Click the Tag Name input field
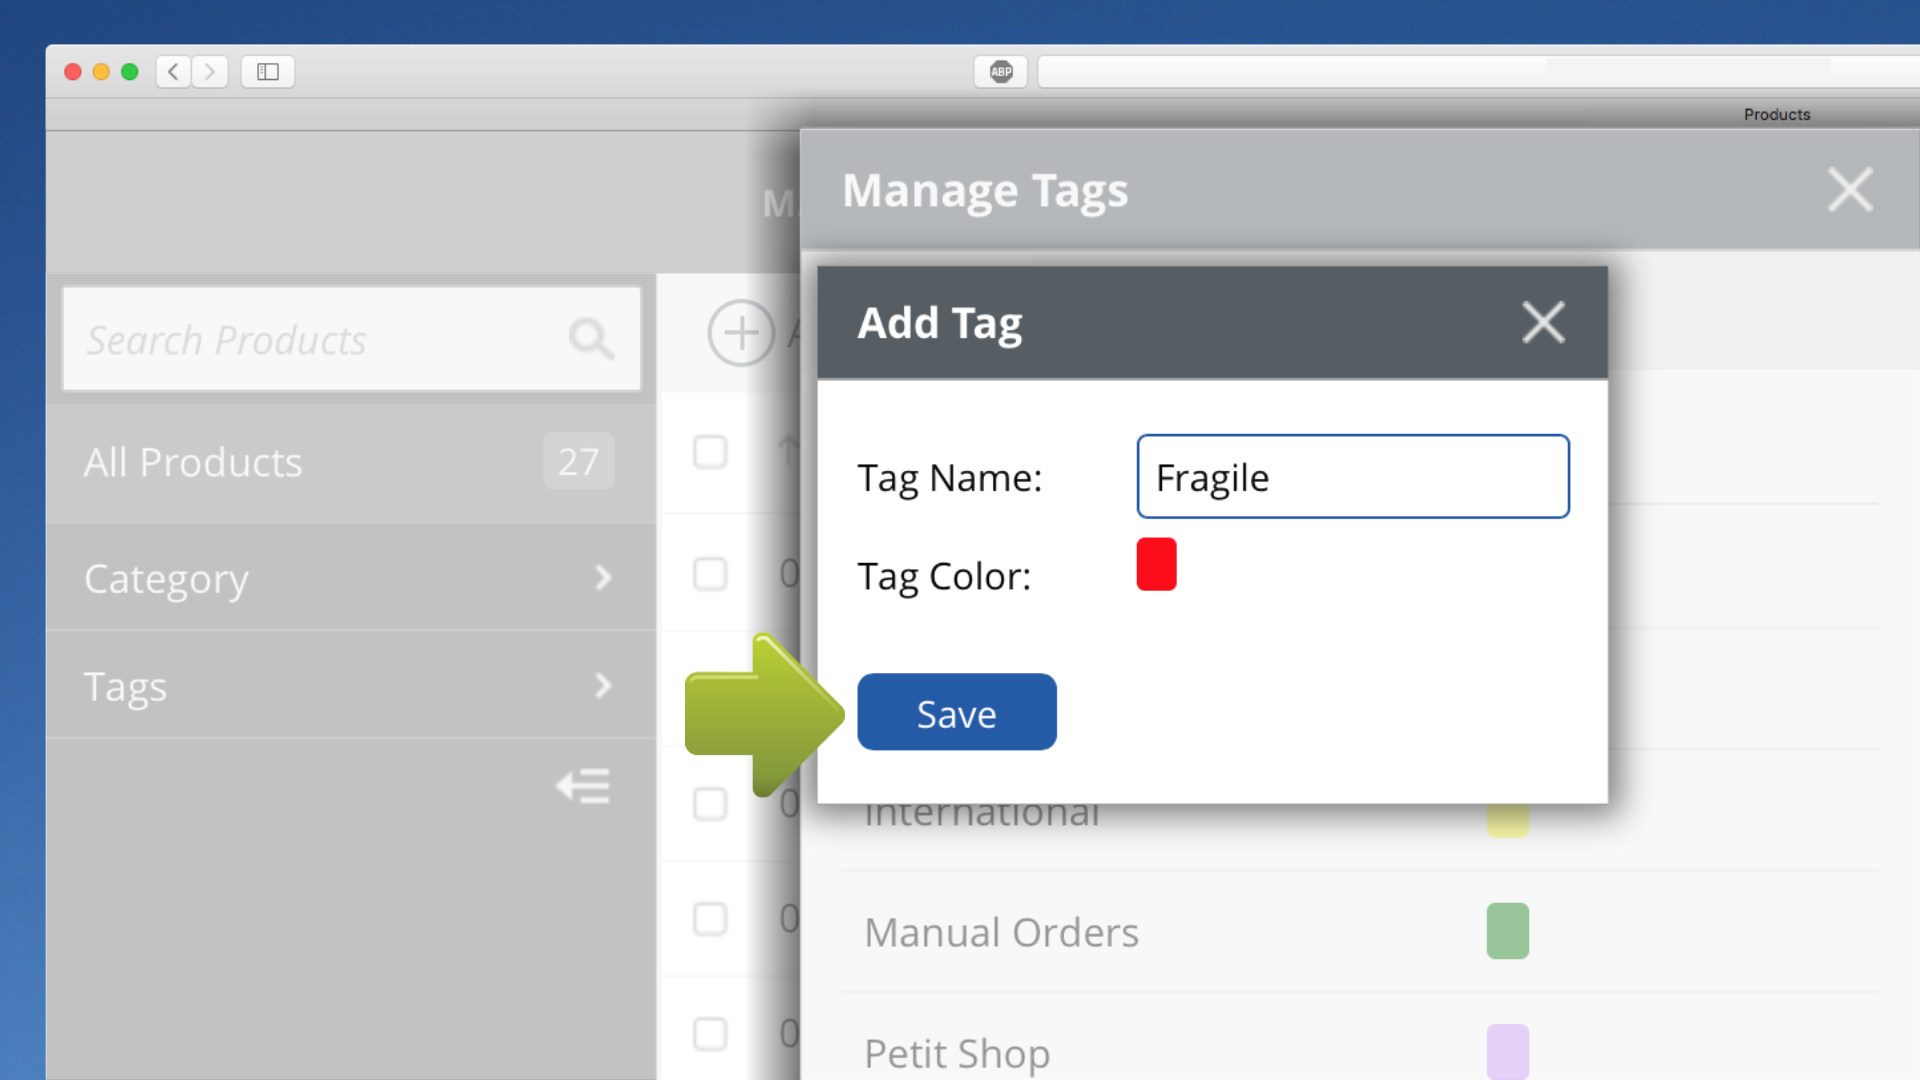This screenshot has width=1920, height=1080. point(1353,476)
